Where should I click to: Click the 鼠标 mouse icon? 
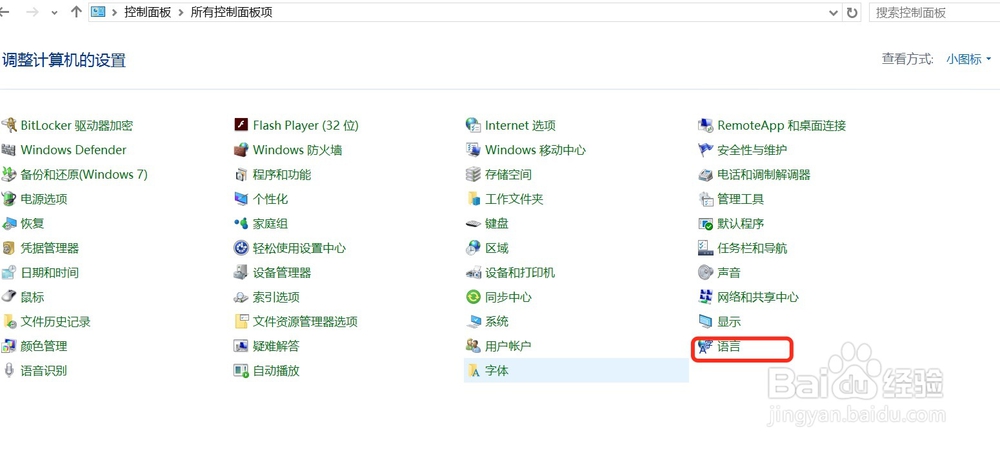pos(8,297)
